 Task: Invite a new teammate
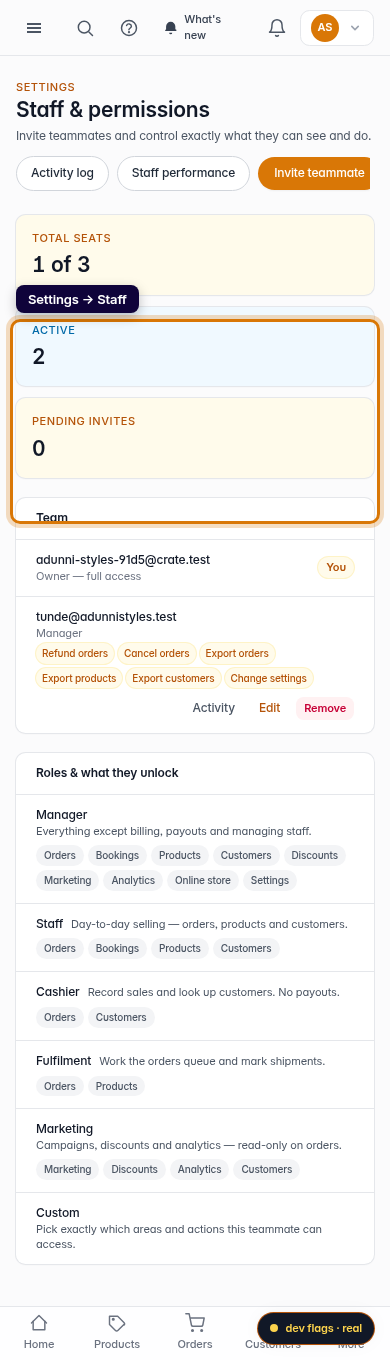pyautogui.click(x=314, y=173)
